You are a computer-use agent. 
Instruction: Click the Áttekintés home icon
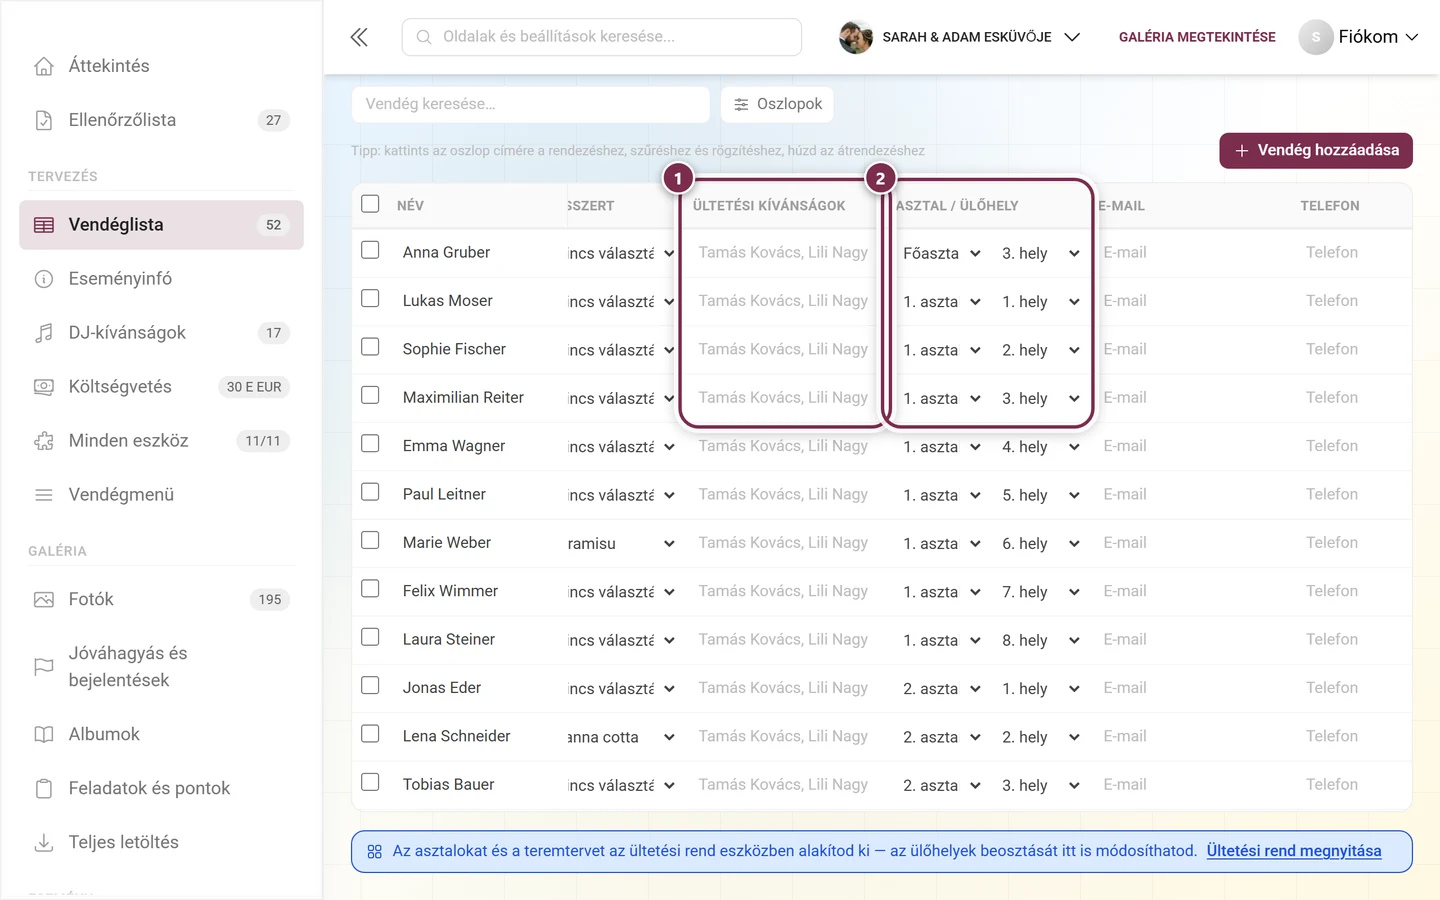(44, 66)
